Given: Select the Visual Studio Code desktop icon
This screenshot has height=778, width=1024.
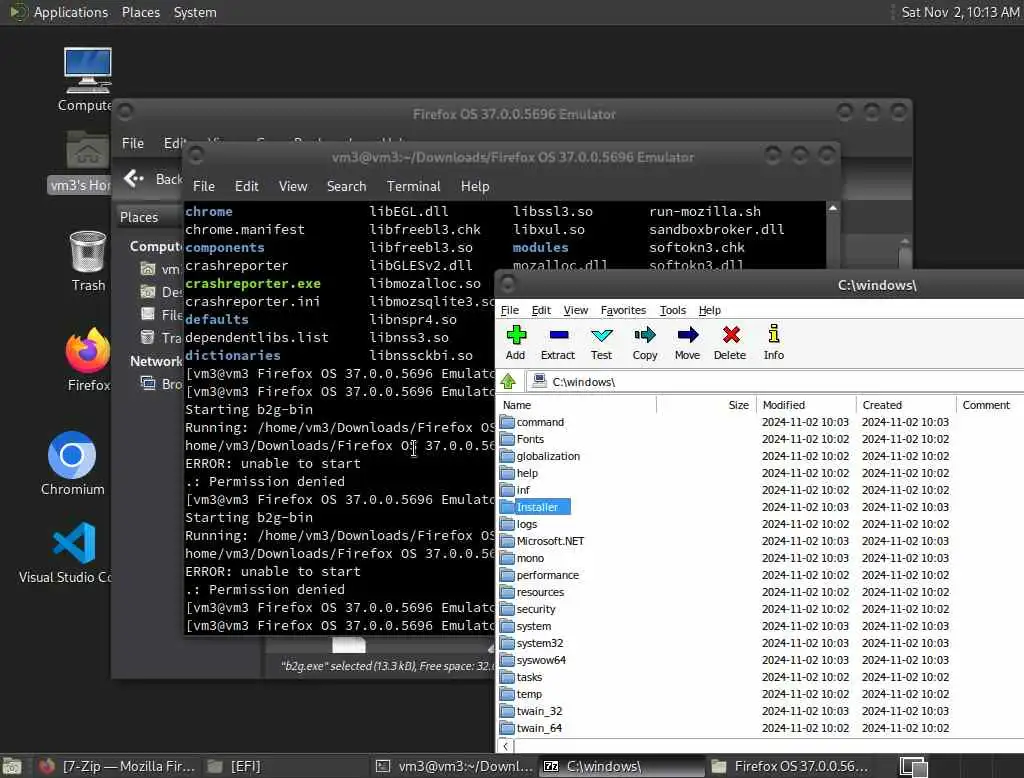Looking at the screenshot, I should (66, 552).
